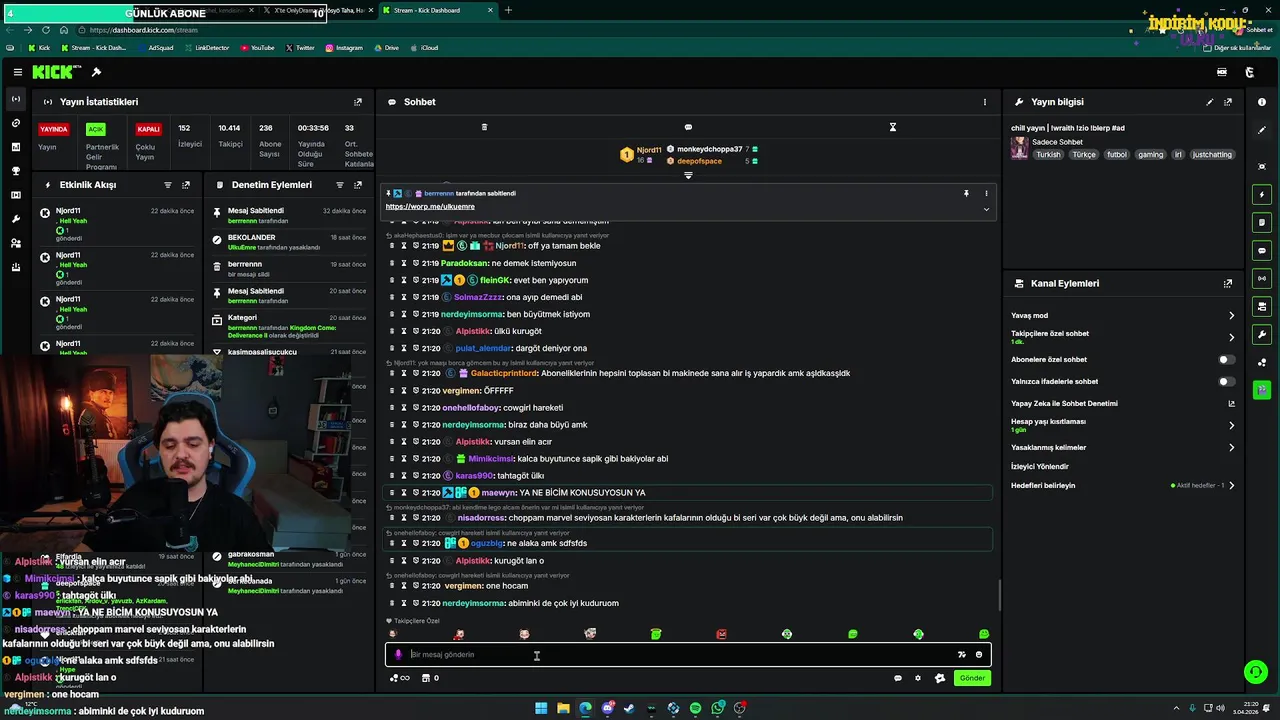
Task: Toggle the stream stats widget in right sidebar
Action: [1262, 278]
